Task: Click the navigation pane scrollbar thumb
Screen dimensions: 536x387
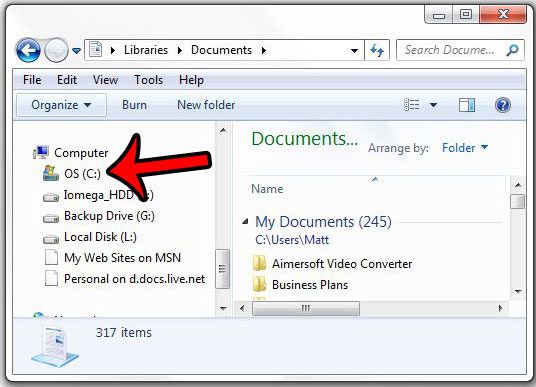Action: [223, 269]
